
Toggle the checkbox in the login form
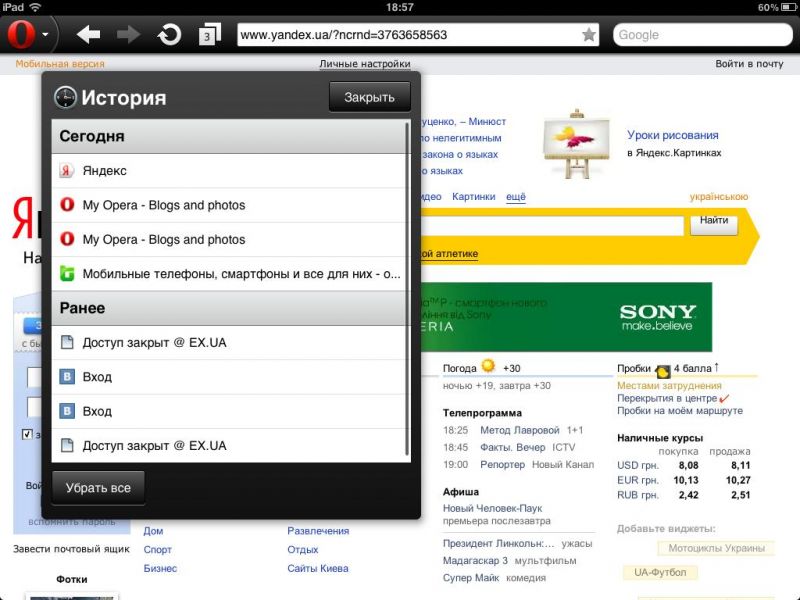click(x=27, y=435)
